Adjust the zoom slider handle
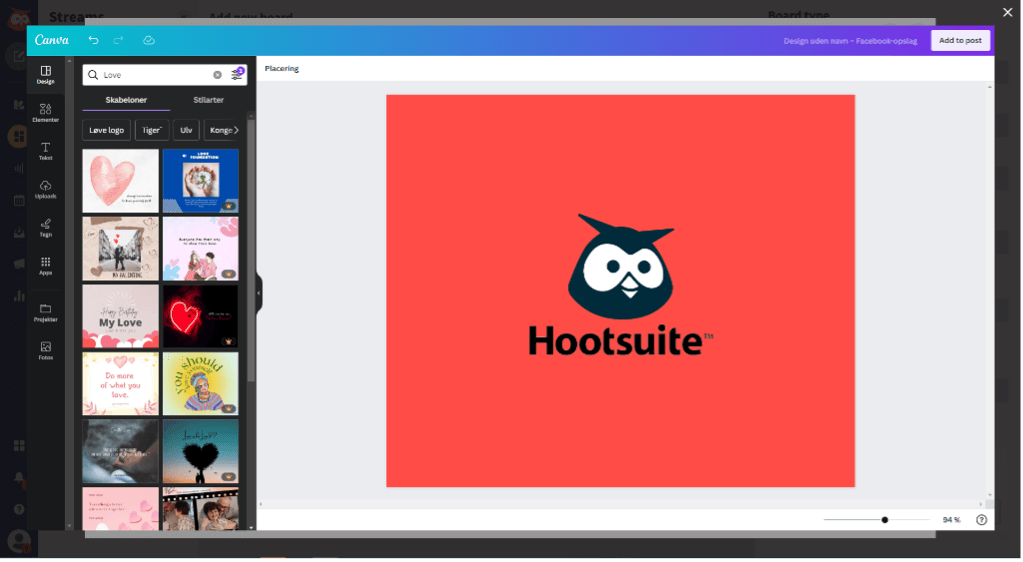This screenshot has width=1023, height=562. tap(885, 520)
